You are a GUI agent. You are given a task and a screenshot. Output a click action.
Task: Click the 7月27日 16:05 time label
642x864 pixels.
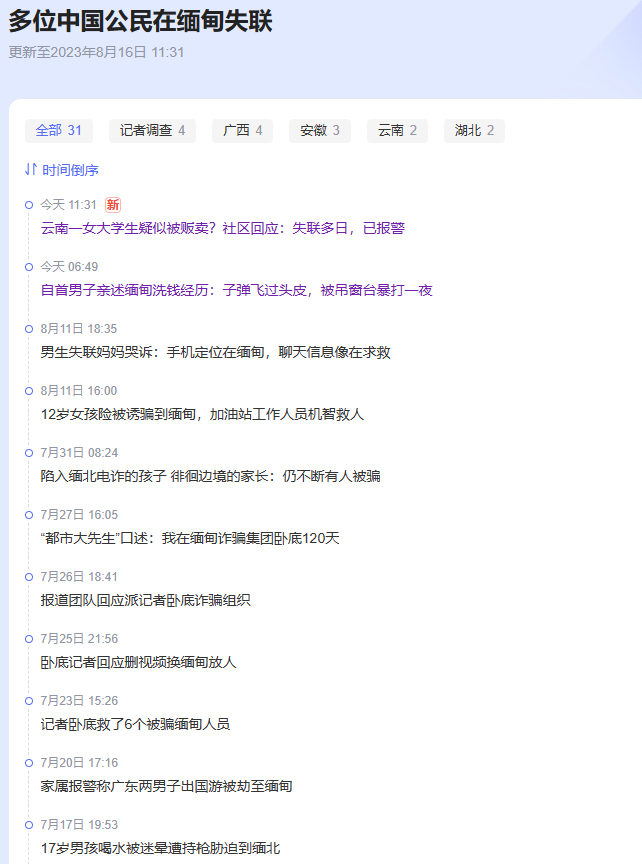tap(79, 515)
